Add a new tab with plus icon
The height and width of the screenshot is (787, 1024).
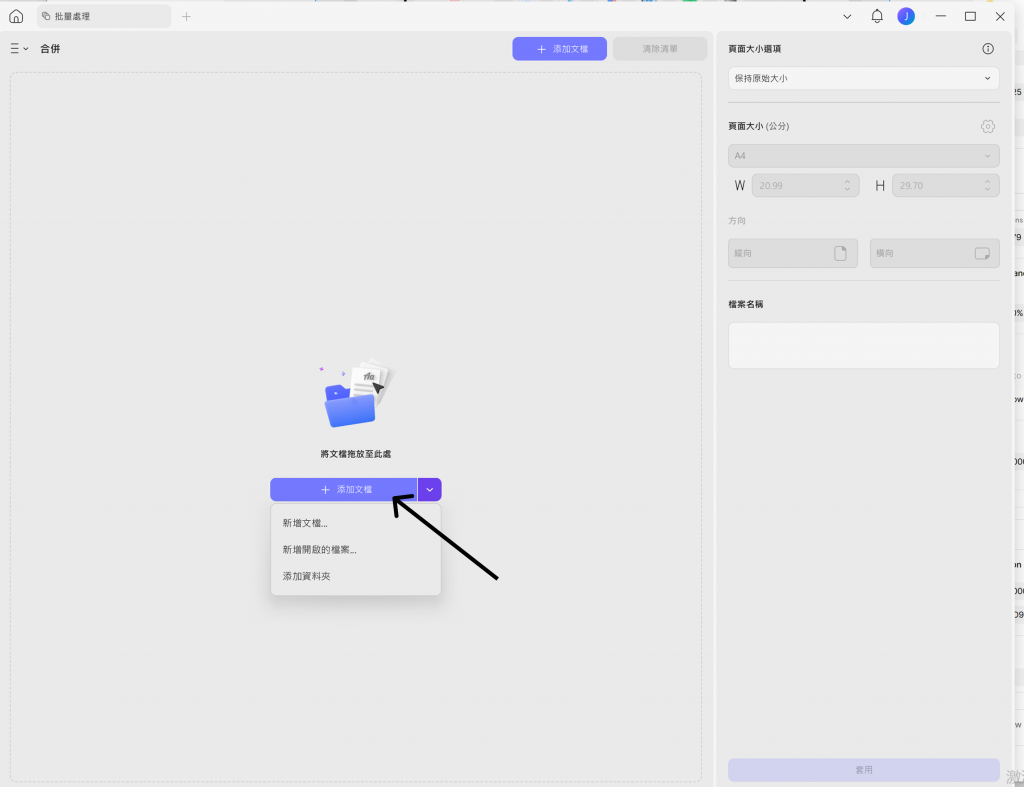[186, 16]
